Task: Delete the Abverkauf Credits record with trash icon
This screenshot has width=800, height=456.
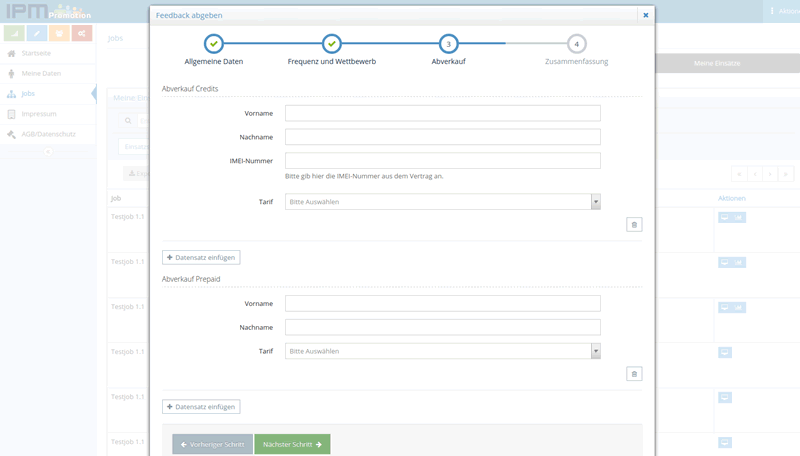Action: (x=634, y=225)
